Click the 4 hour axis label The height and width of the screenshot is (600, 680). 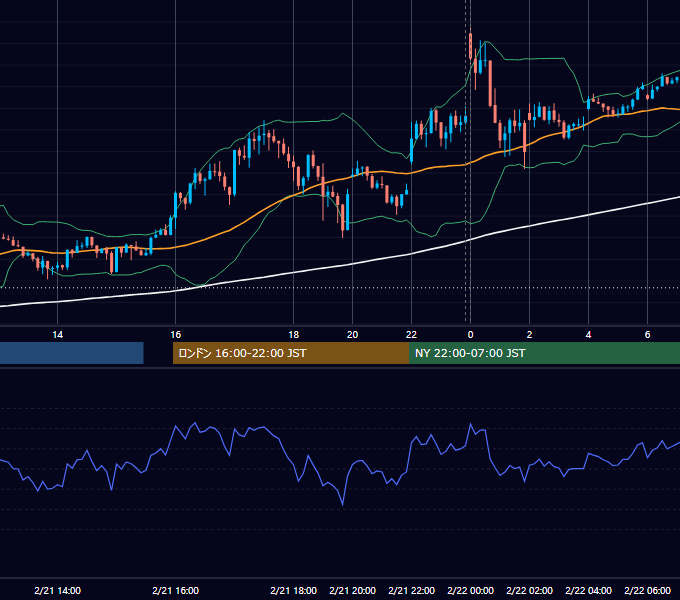pyautogui.click(x=588, y=335)
